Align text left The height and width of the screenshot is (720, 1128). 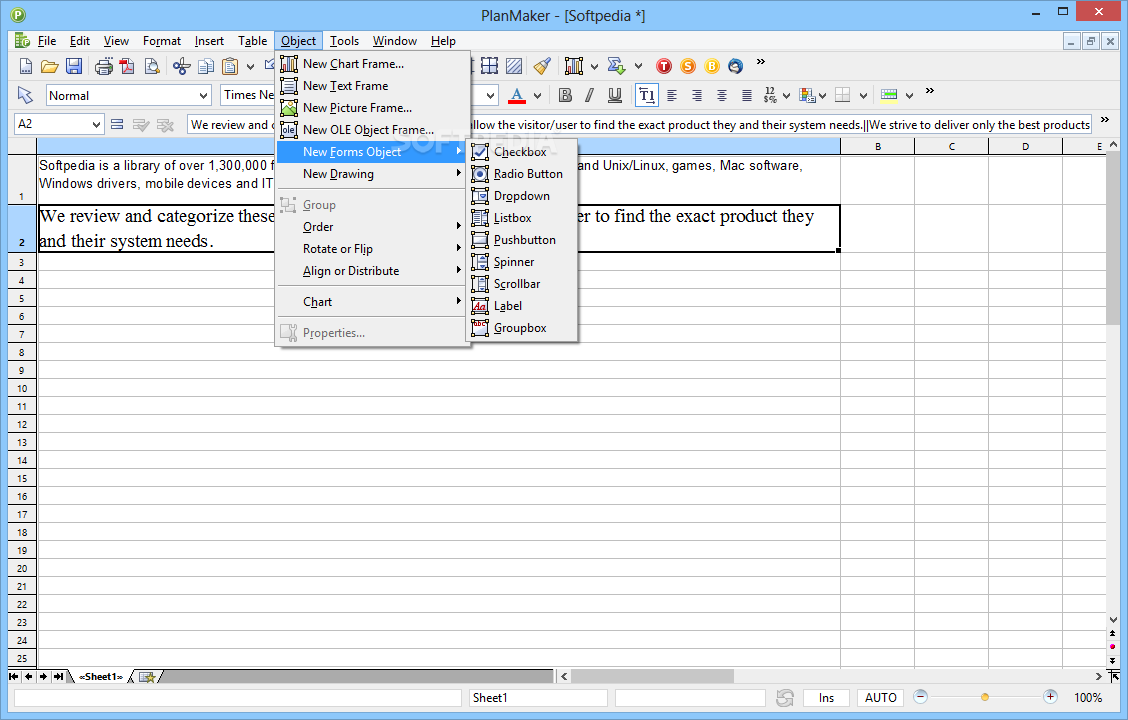[672, 95]
